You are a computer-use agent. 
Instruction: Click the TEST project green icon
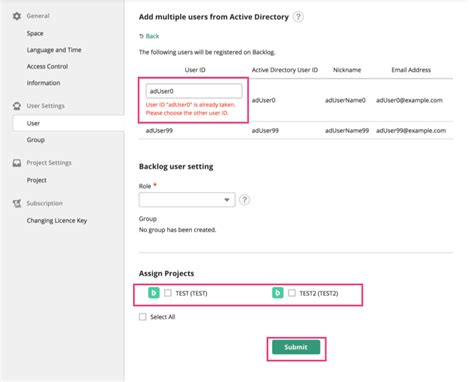[154, 293]
